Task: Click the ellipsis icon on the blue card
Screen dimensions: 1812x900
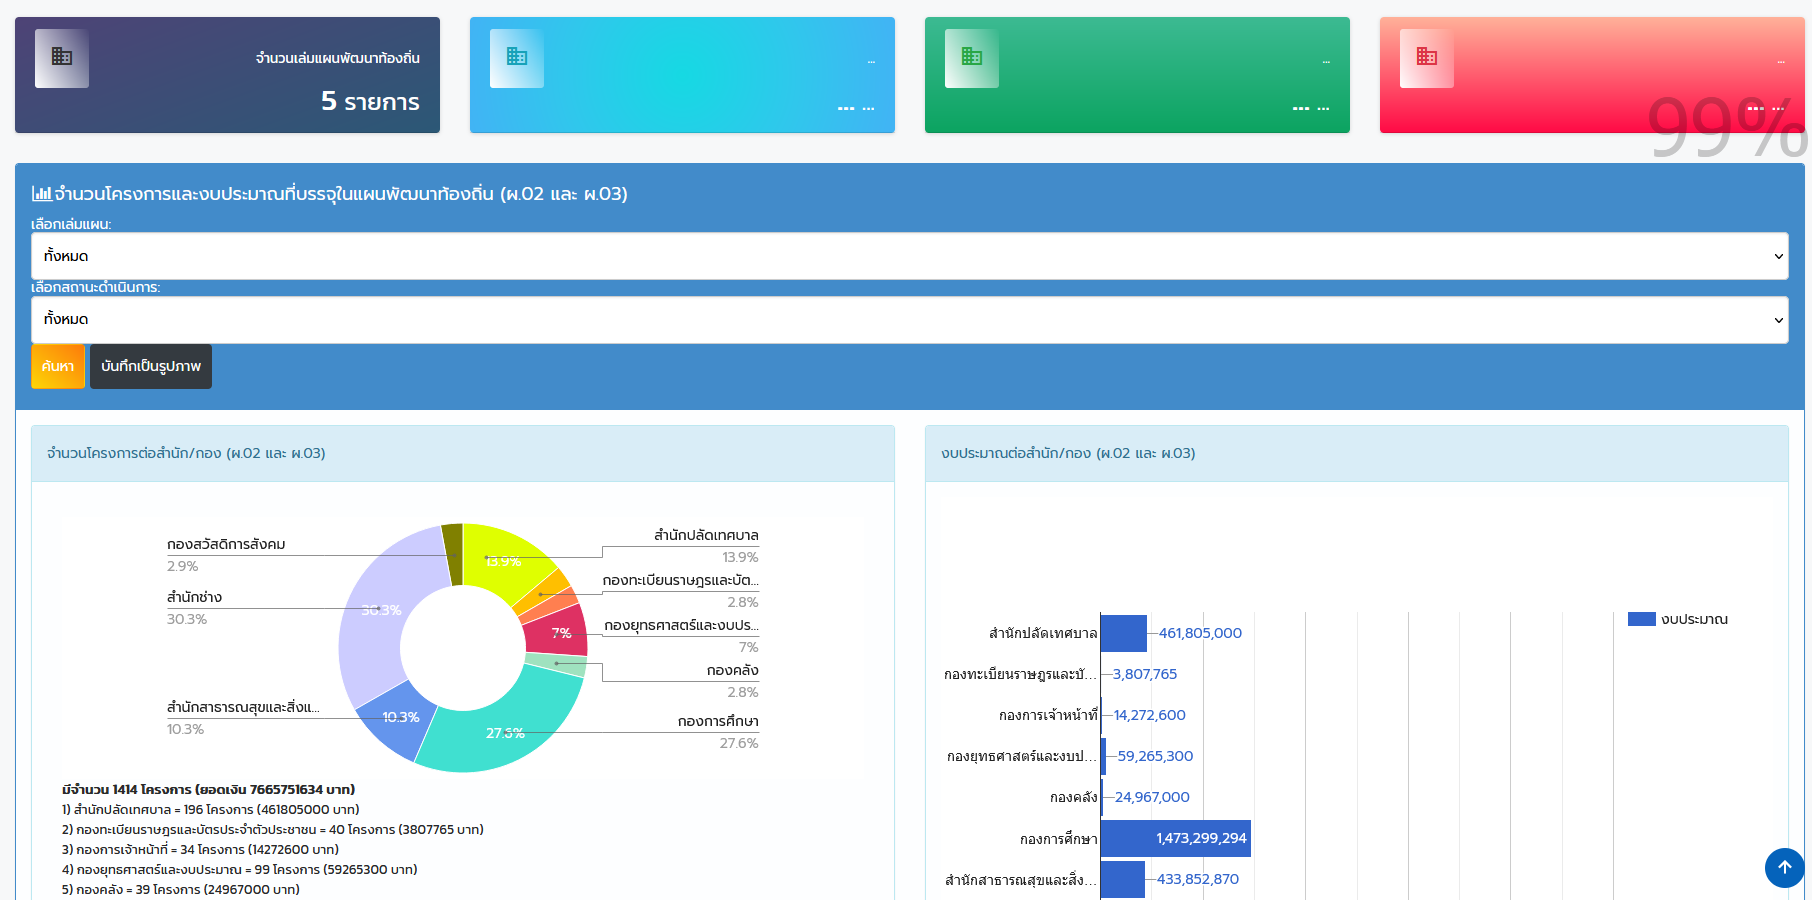Action: 870,62
